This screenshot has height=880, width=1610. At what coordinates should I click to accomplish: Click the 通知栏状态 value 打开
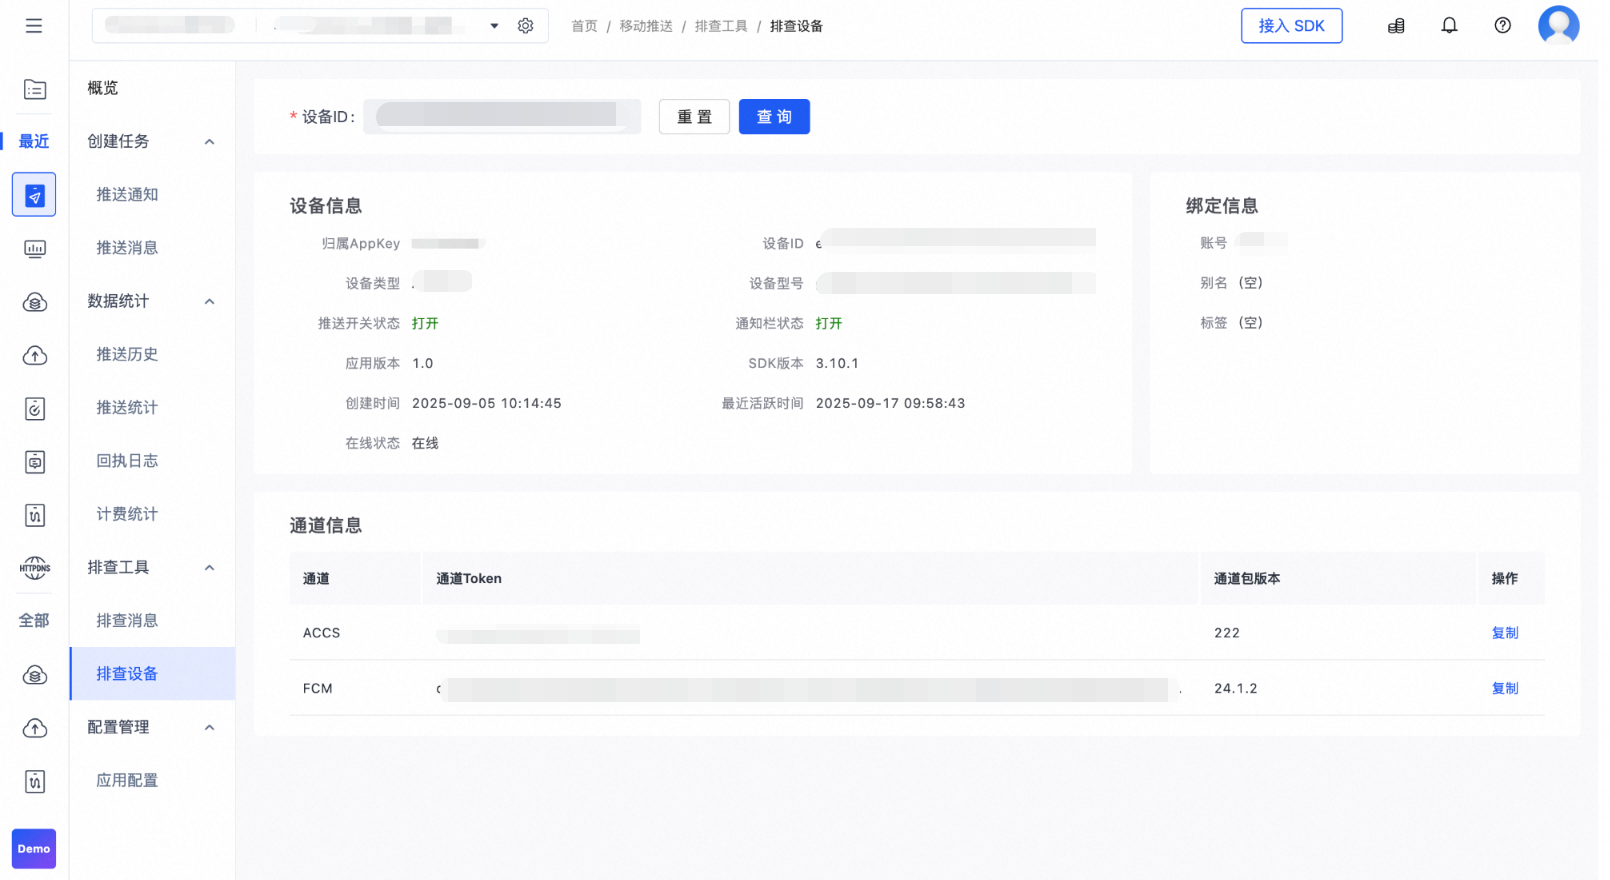coord(829,324)
